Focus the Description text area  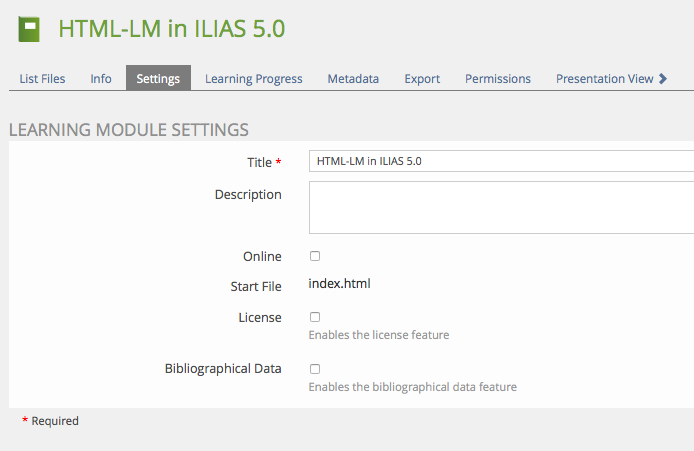(x=500, y=207)
